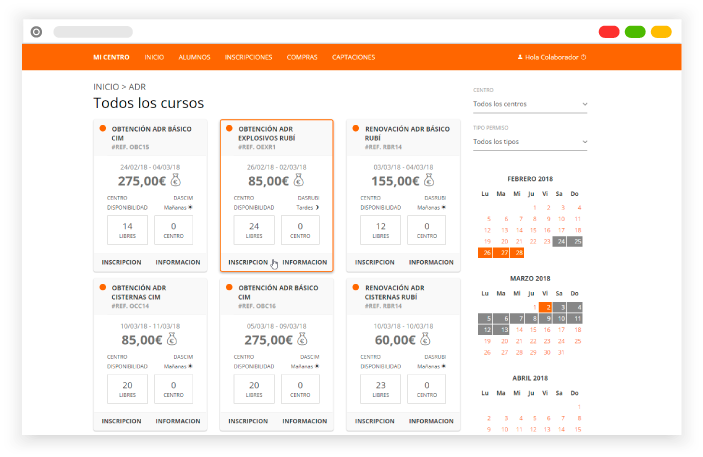Click the moon icon next to Tardes
The image size is (703, 457).
click(x=317, y=207)
